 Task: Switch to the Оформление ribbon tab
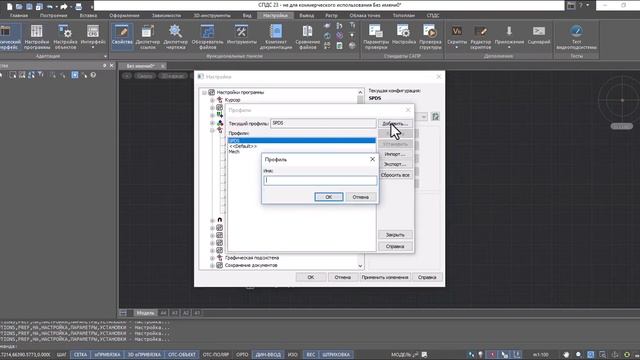point(124,16)
